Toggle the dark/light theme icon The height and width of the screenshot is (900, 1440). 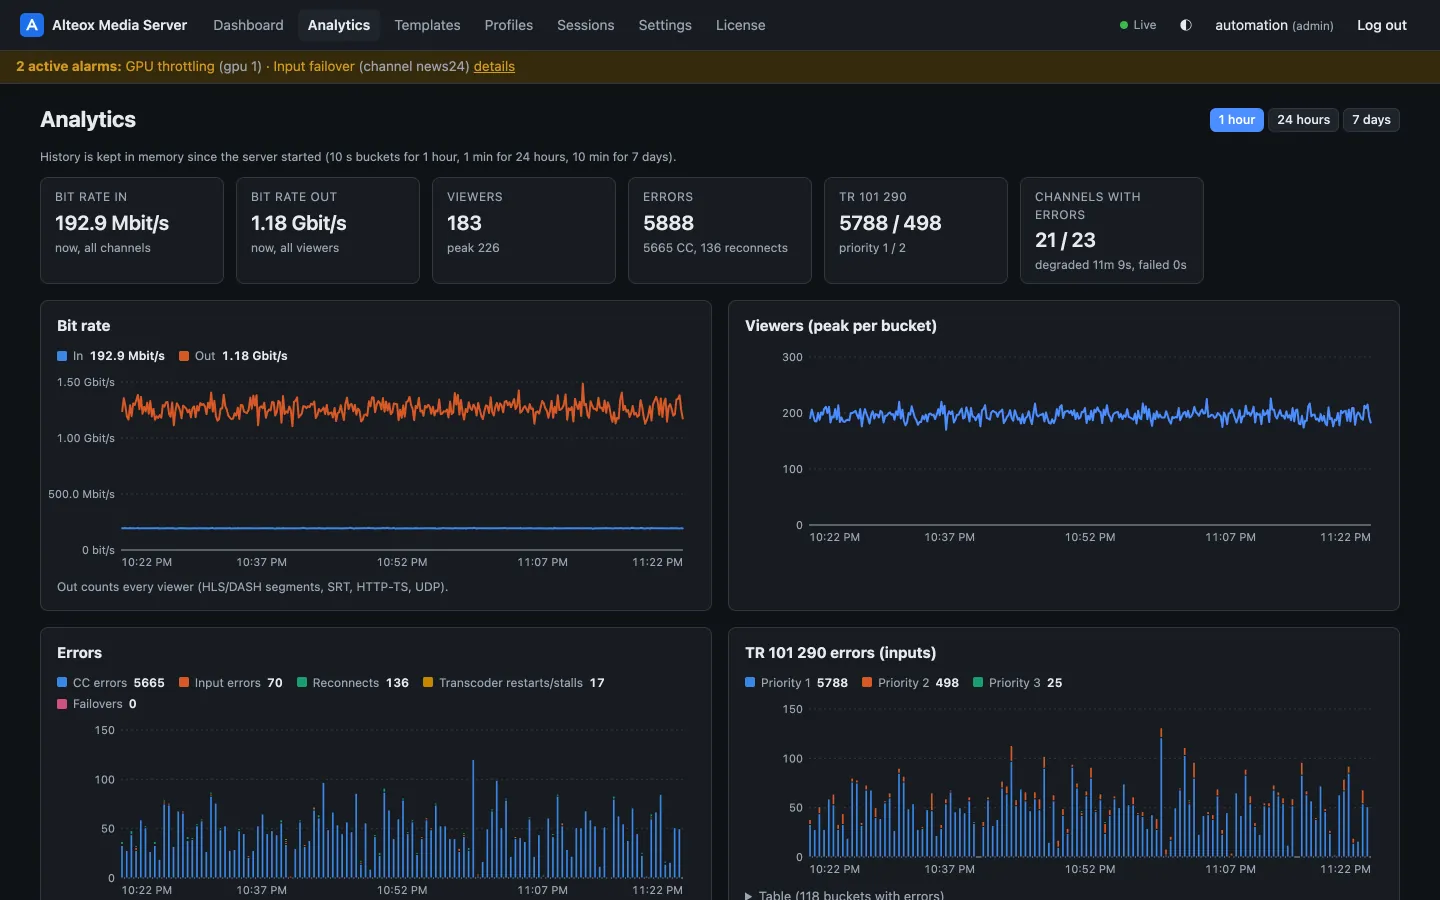point(1186,25)
